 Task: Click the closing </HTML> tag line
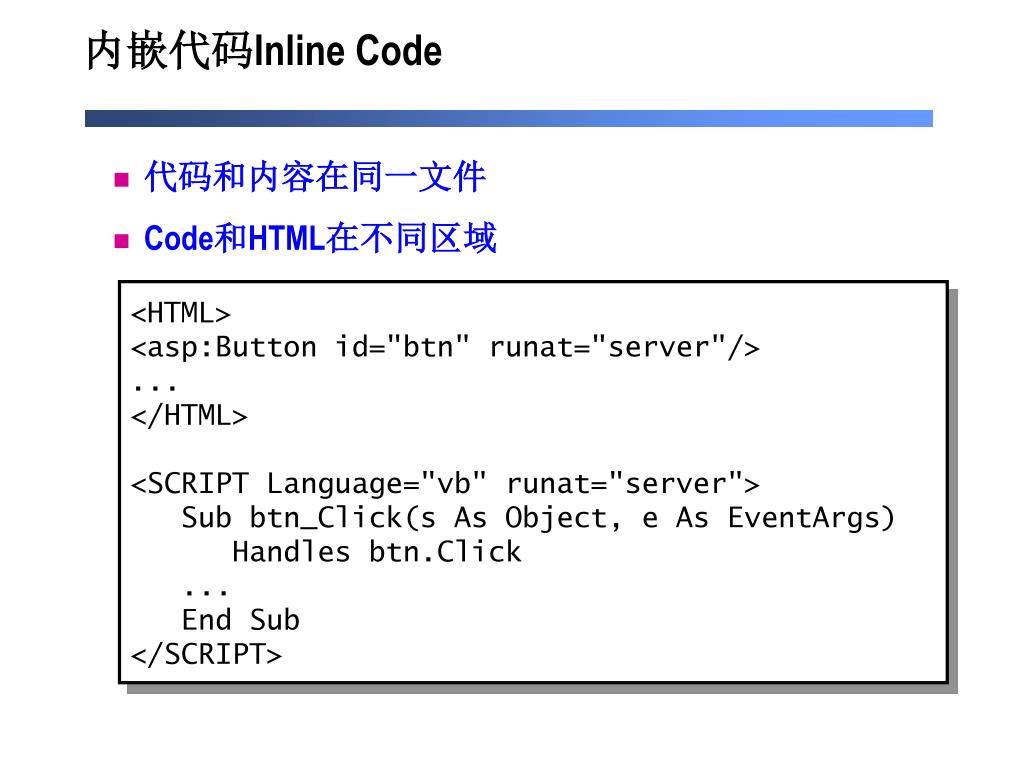pyautogui.click(x=189, y=416)
